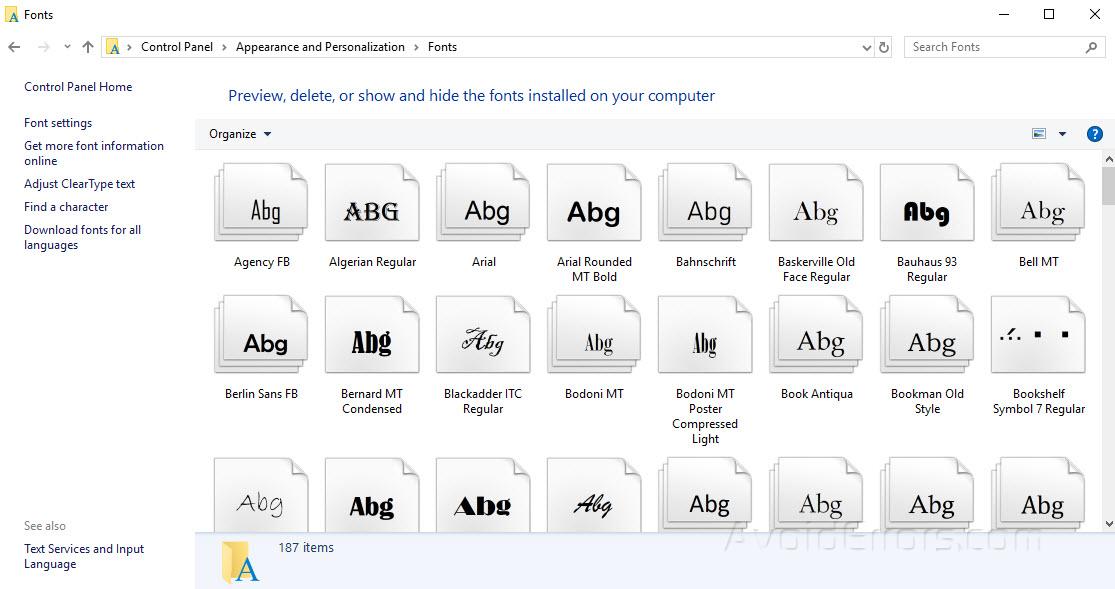
Task: Navigate back using the back arrow
Action: (13, 46)
